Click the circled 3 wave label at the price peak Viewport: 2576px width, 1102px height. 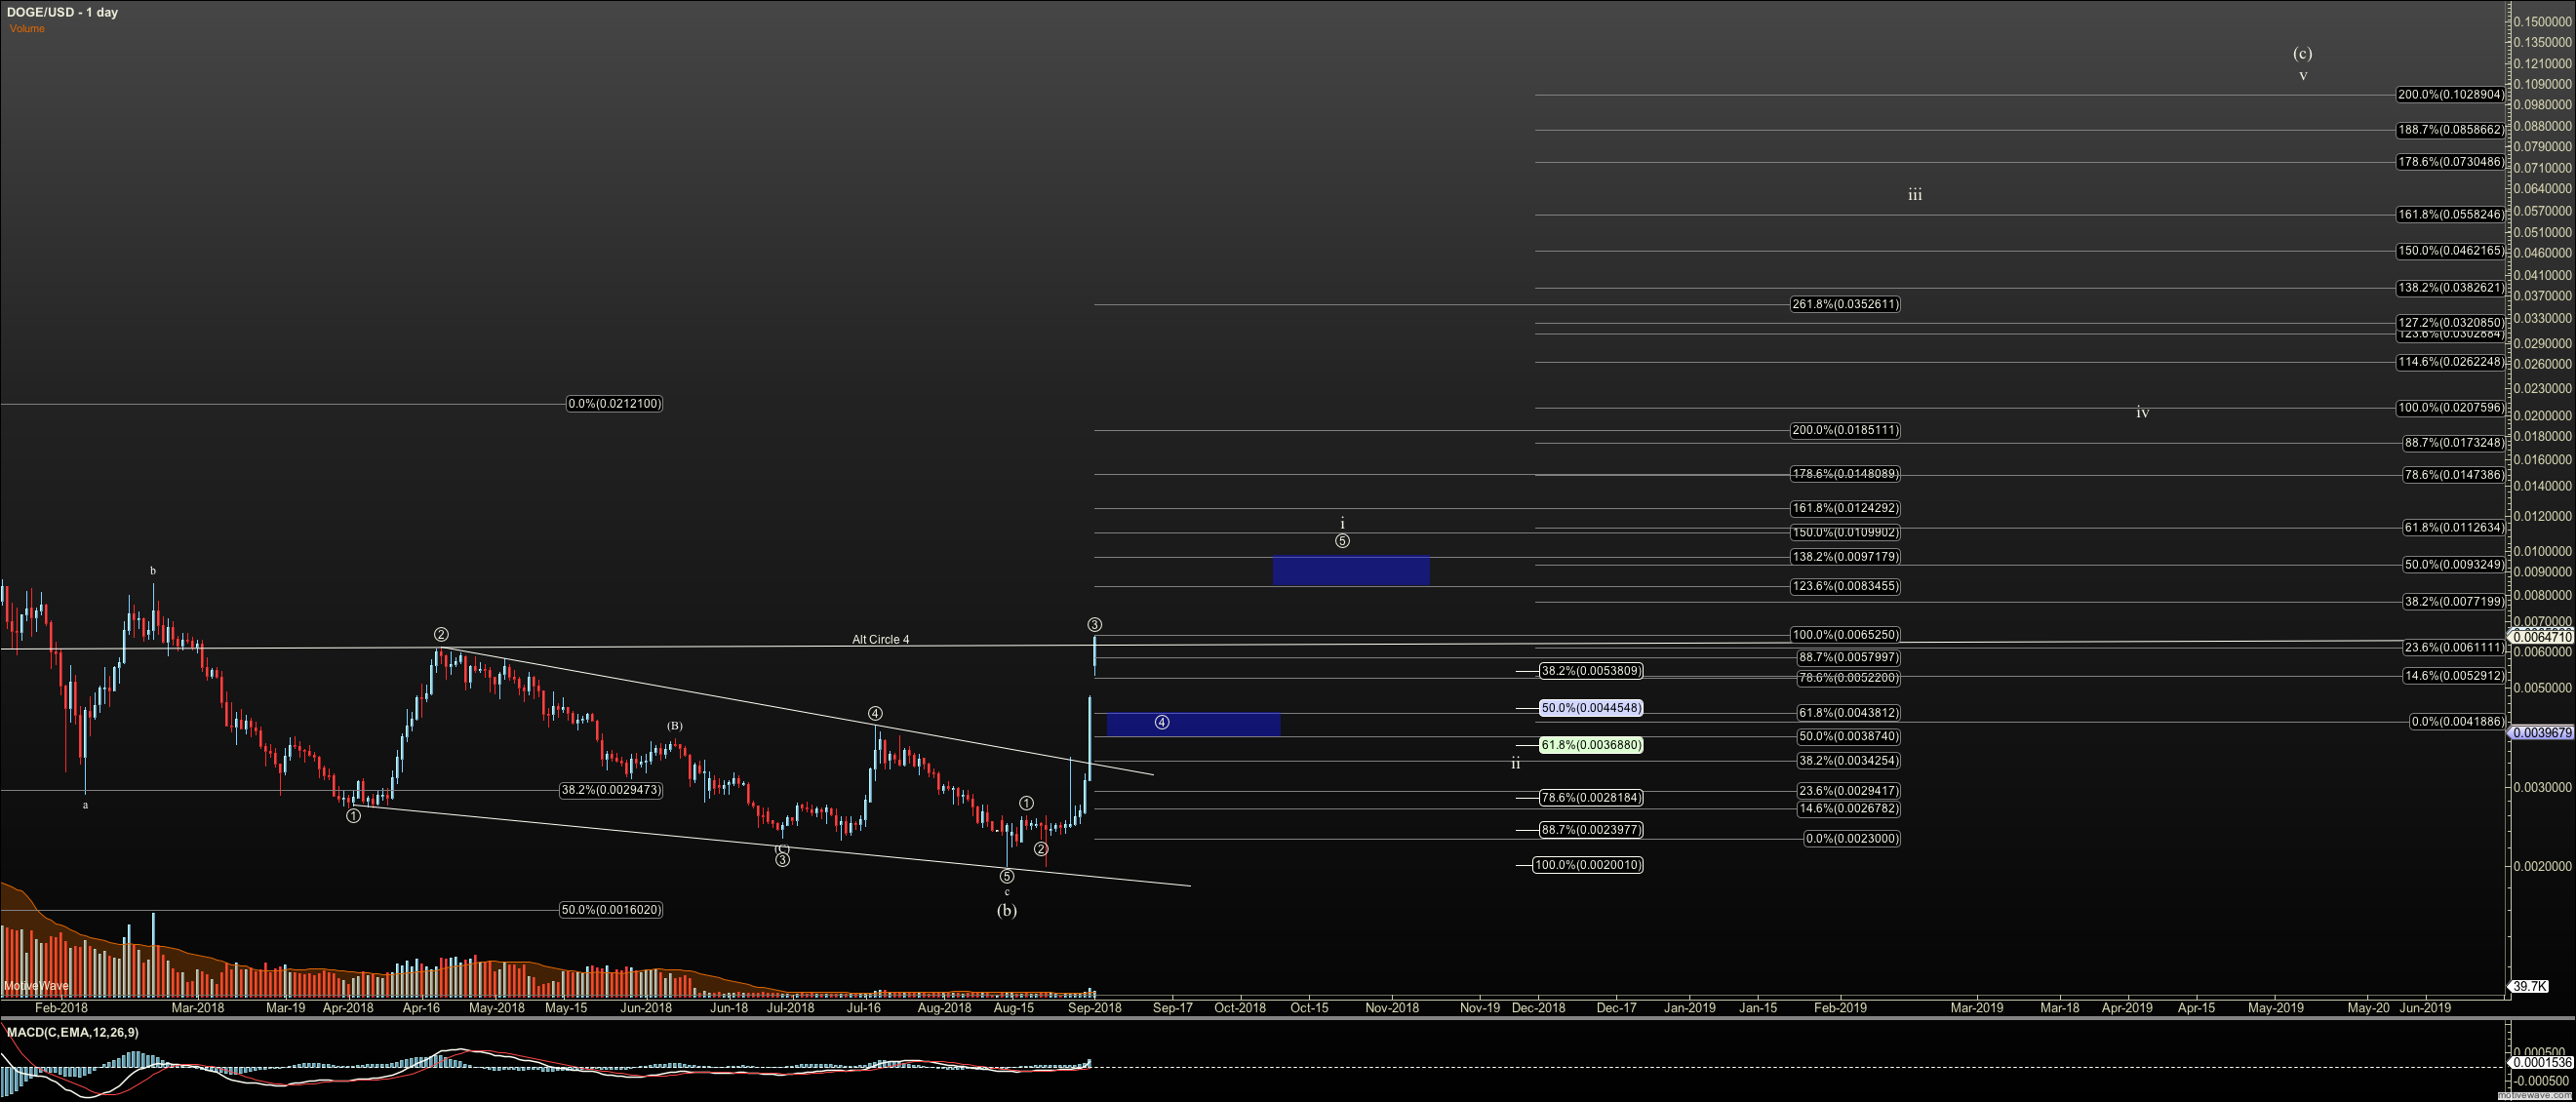coord(1094,625)
